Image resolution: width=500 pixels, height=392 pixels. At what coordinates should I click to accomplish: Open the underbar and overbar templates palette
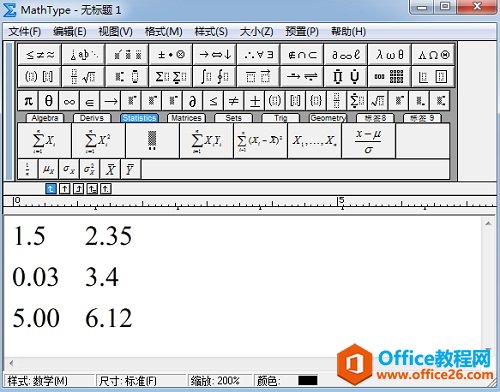(x=259, y=77)
